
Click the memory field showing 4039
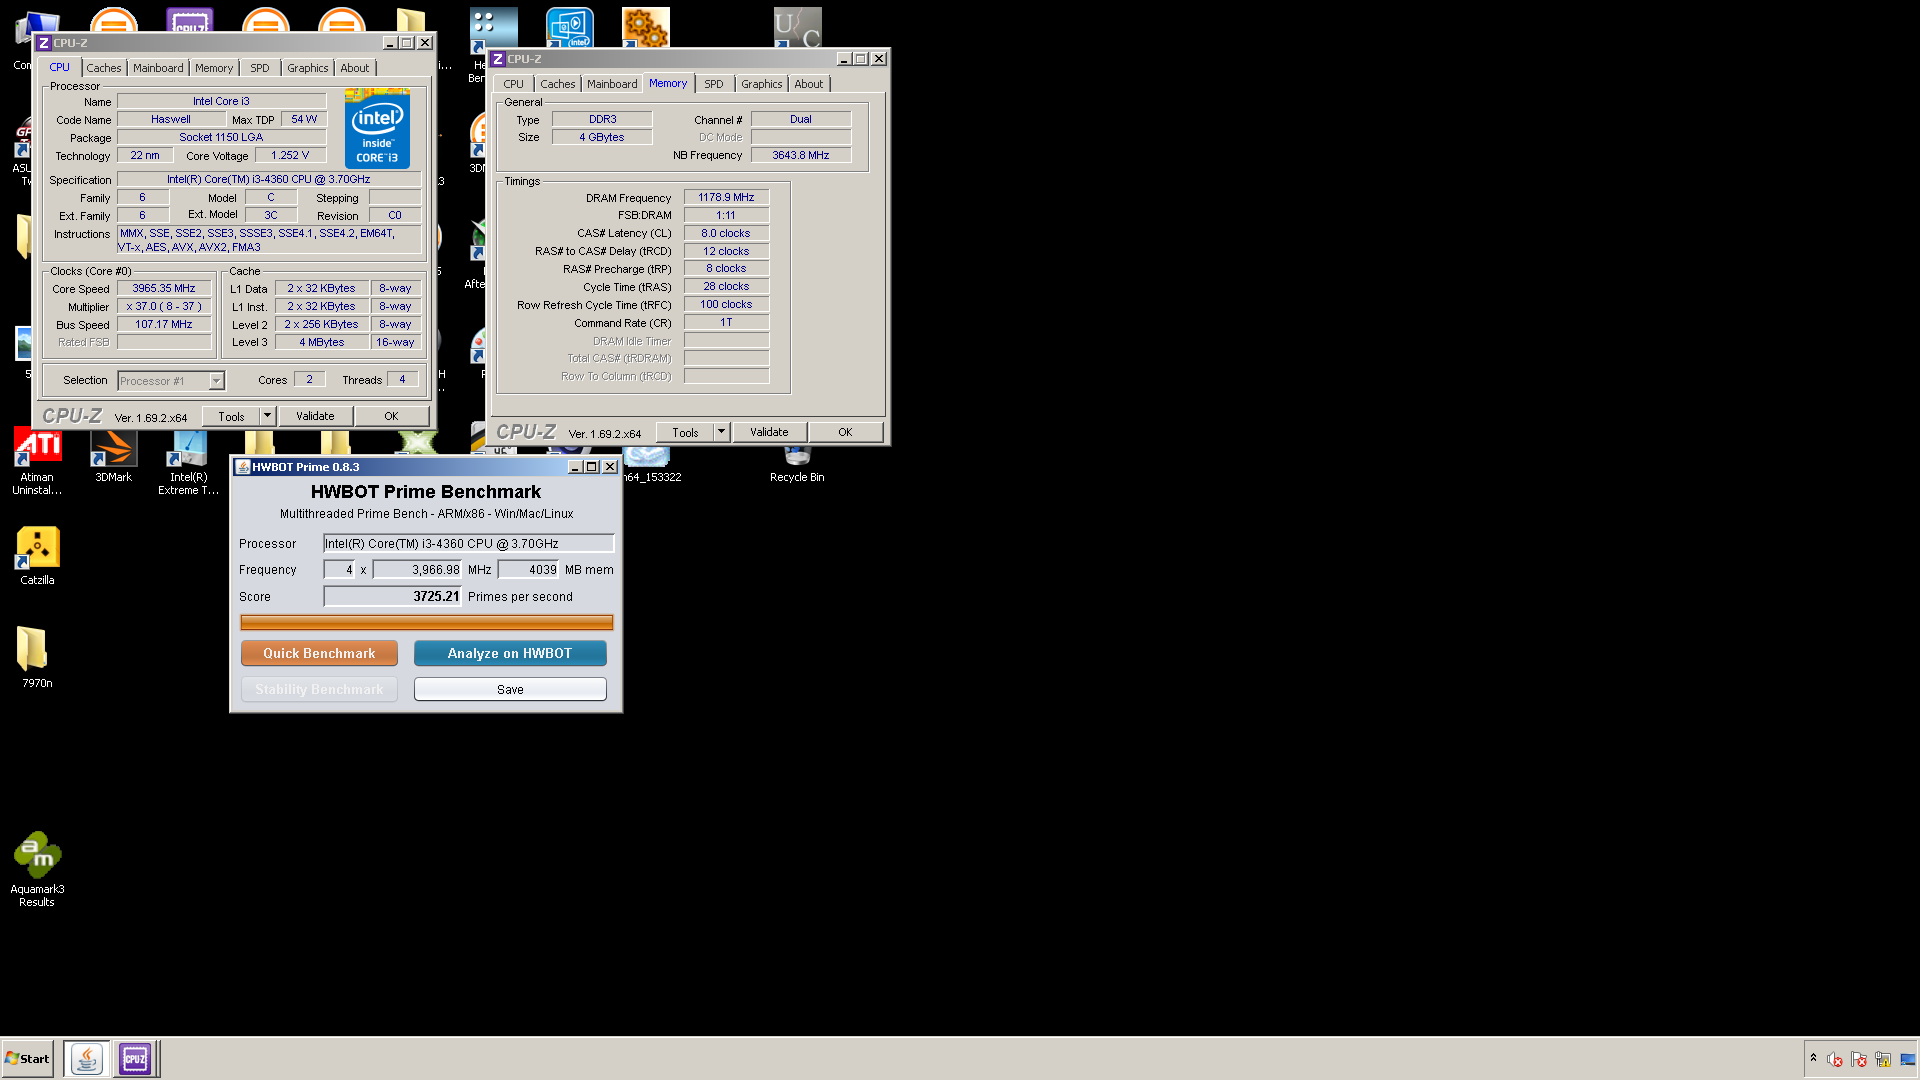coord(529,570)
